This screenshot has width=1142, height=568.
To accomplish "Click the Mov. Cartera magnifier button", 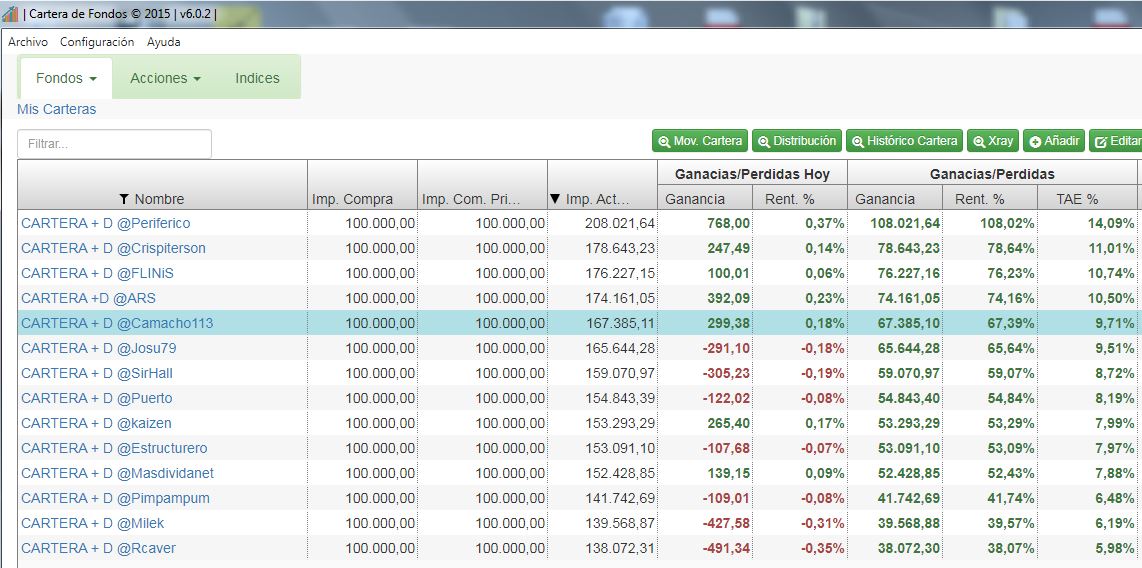I will tap(700, 141).
